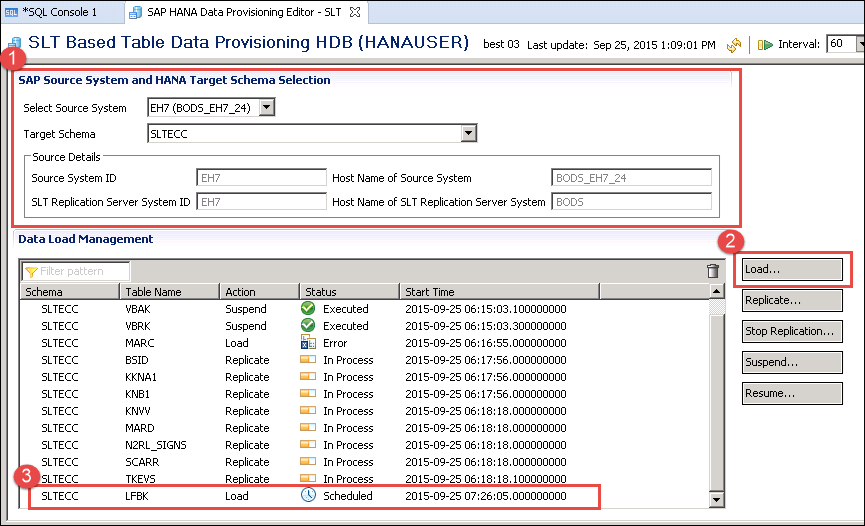Viewport: 865px width, 526px height.
Task: Click the Stop Replication... button
Action: 792,331
